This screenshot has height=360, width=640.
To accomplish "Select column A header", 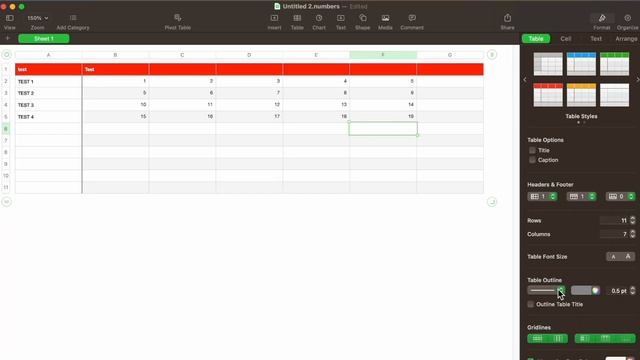I will point(49,55).
